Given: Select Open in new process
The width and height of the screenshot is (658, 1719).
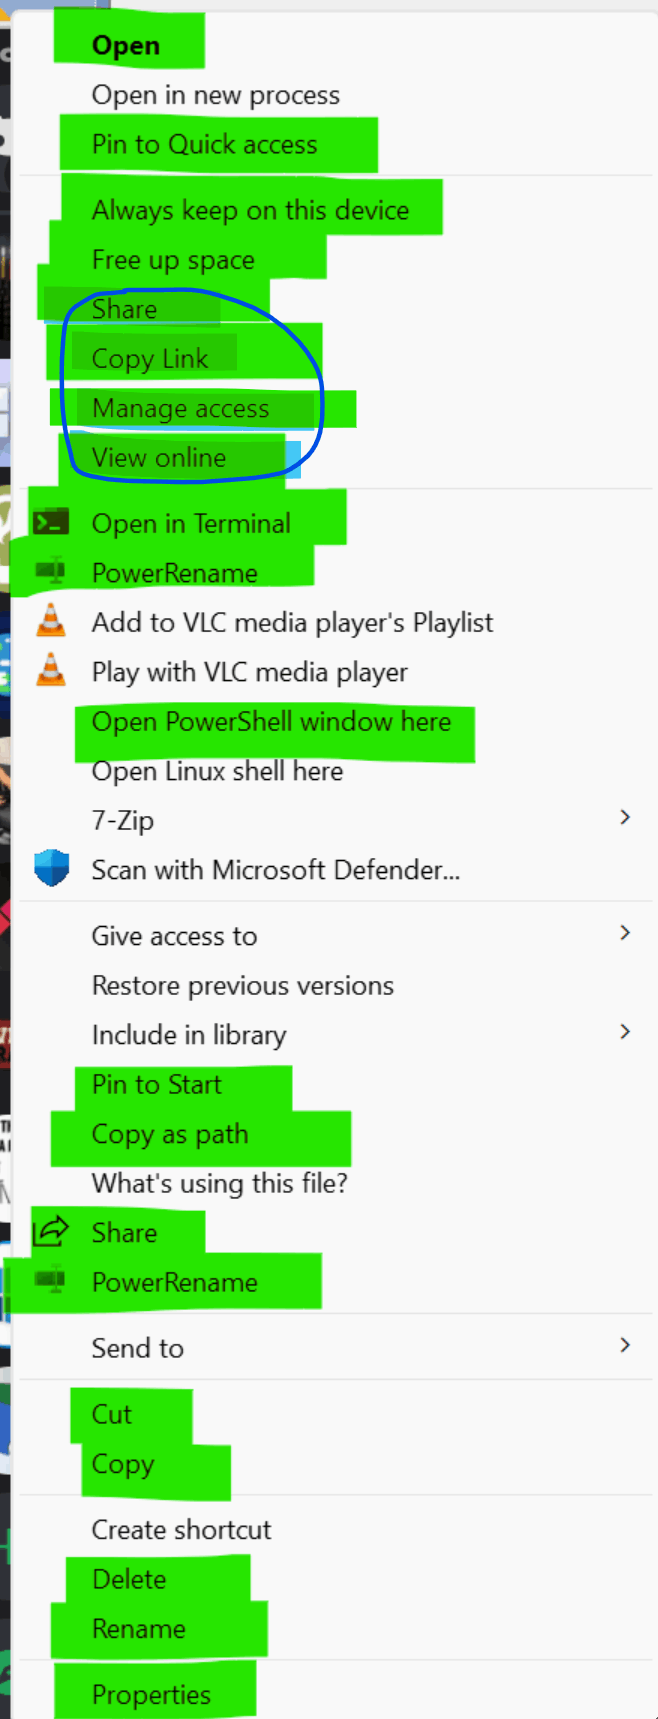Looking at the screenshot, I should coord(216,95).
